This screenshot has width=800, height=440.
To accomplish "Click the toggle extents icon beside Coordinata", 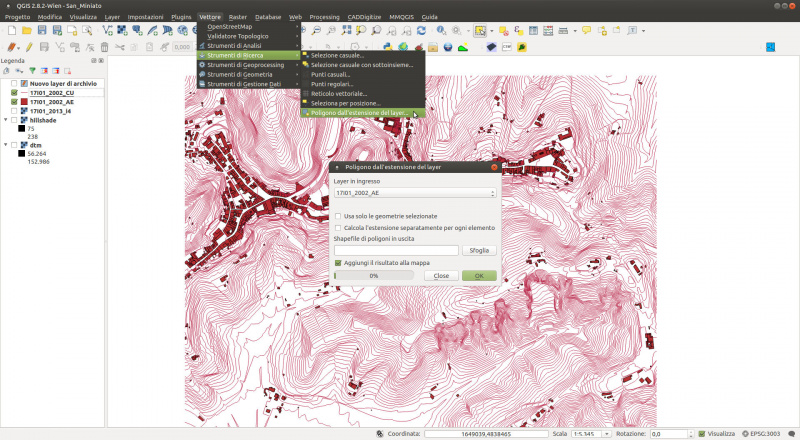I will tap(380, 434).
